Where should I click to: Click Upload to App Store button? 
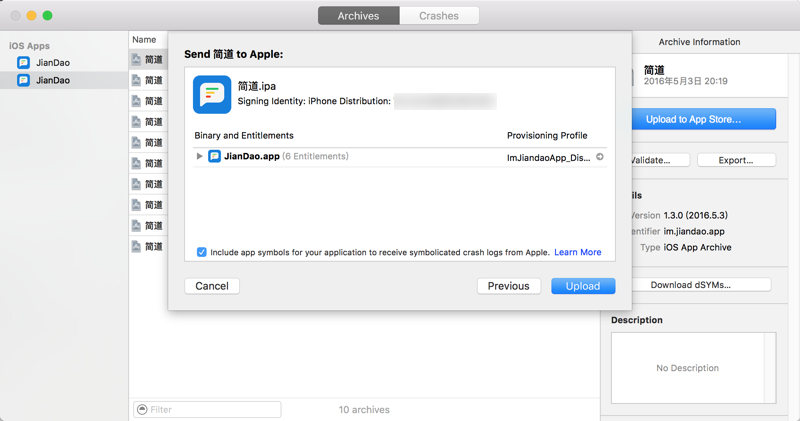coord(704,119)
